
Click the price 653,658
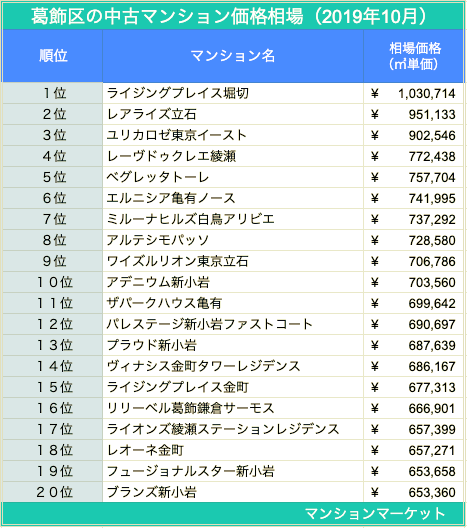pyautogui.click(x=432, y=471)
